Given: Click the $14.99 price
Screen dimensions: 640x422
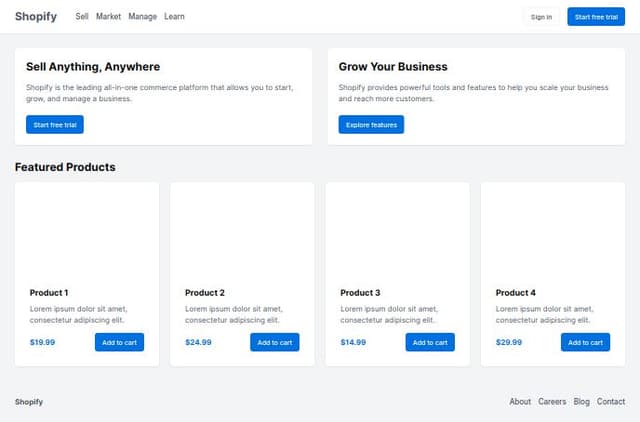Looking at the screenshot, I should (353, 342).
